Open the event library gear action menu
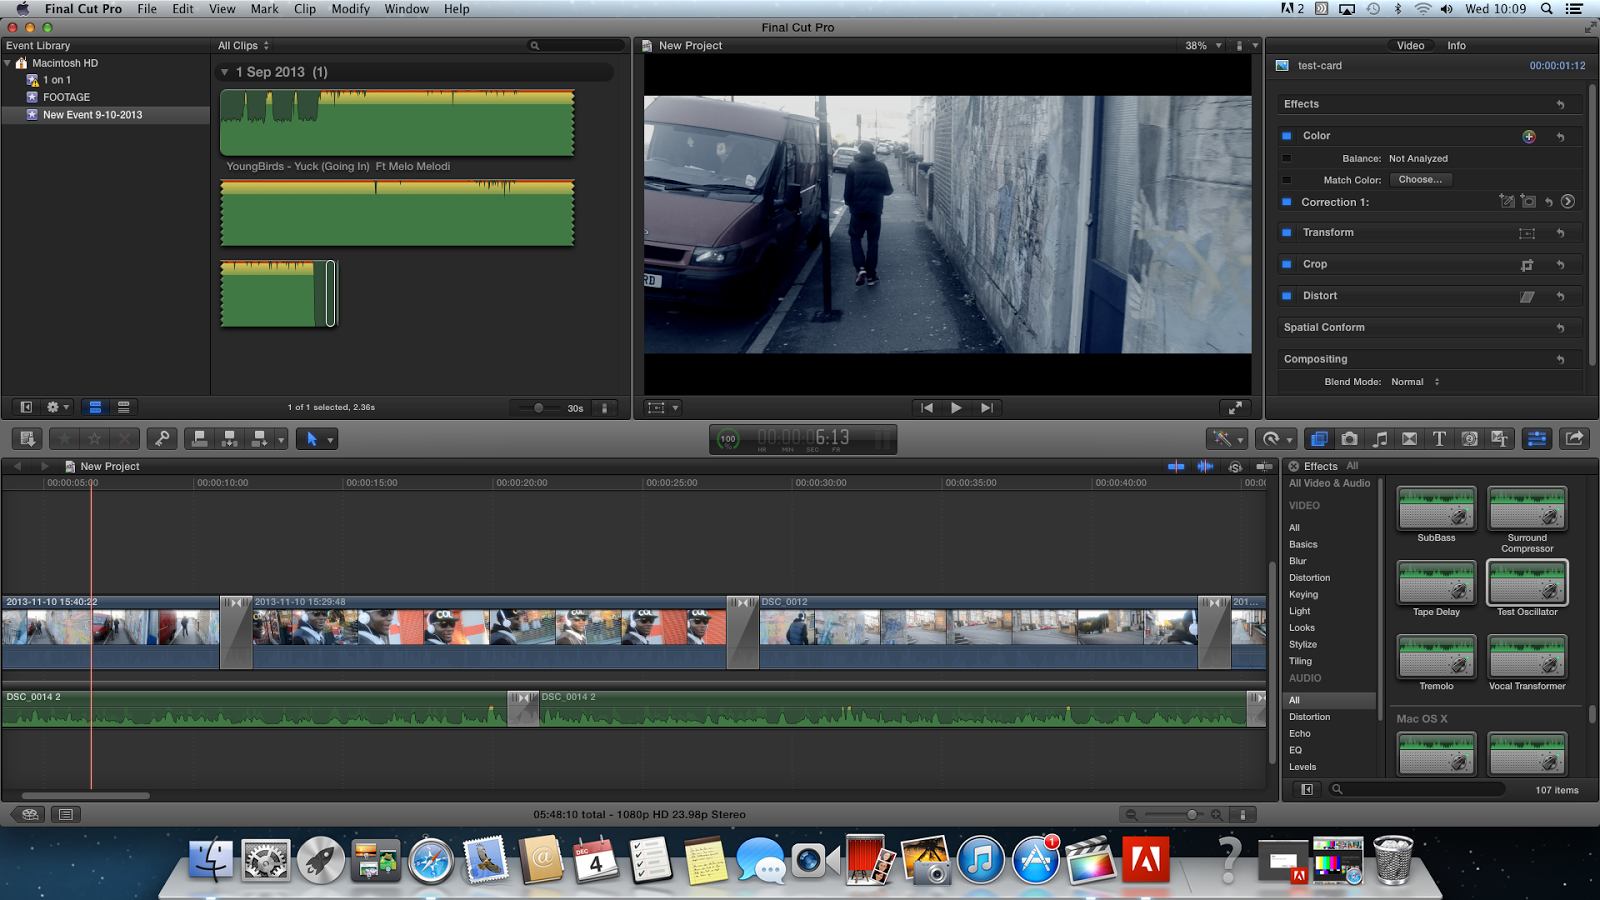This screenshot has width=1600, height=900. pyautogui.click(x=57, y=407)
